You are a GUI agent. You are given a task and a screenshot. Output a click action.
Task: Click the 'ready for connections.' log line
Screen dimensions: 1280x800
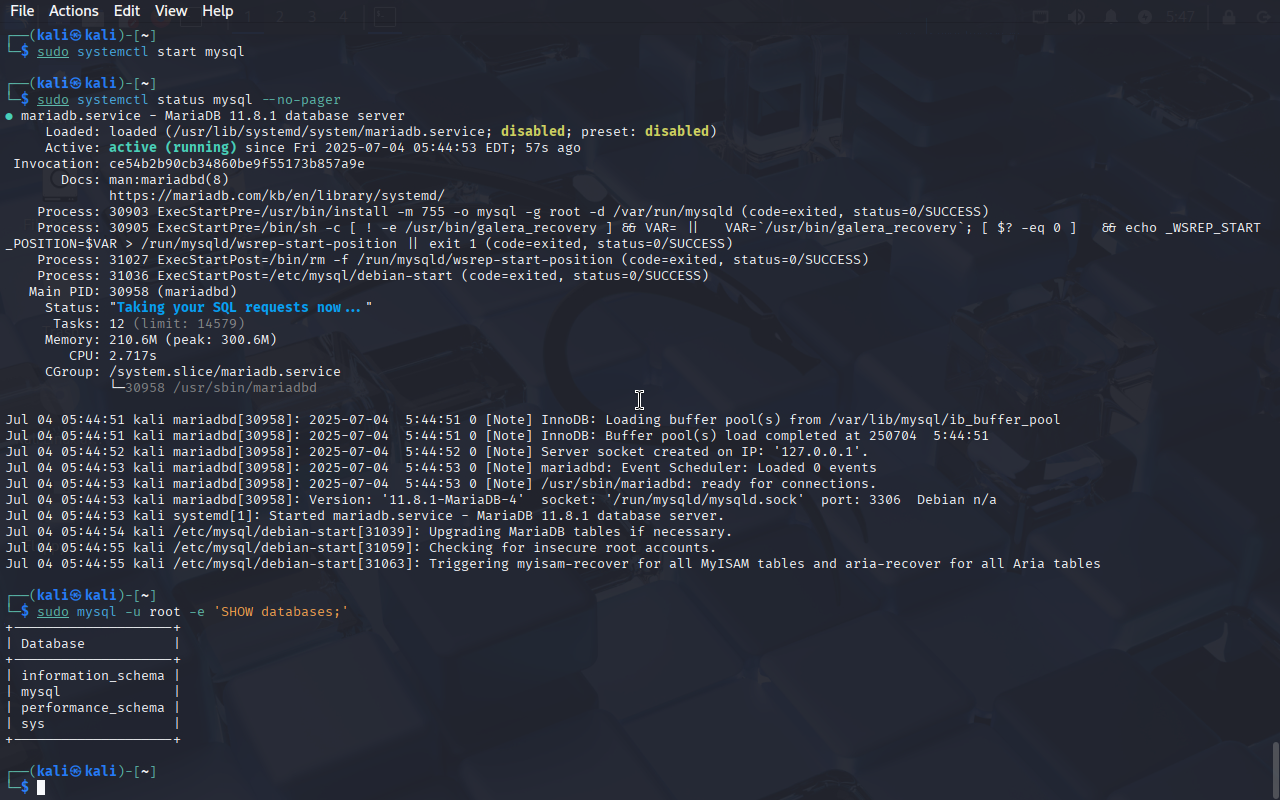(x=441, y=484)
